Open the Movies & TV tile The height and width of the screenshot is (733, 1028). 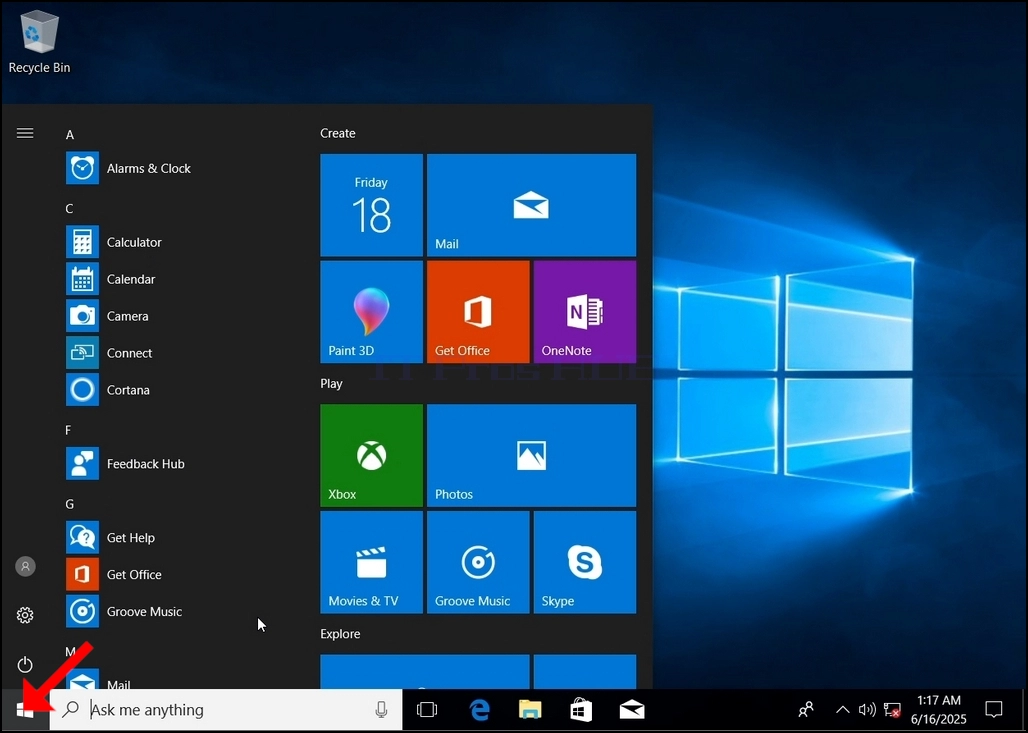coord(371,563)
